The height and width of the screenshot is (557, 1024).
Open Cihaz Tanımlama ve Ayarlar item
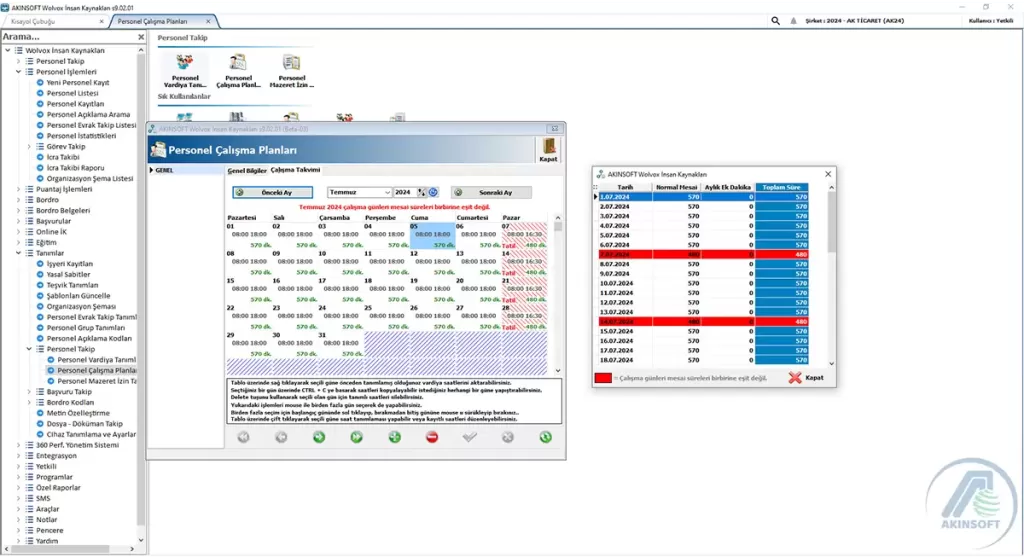pyautogui.click(x=91, y=435)
